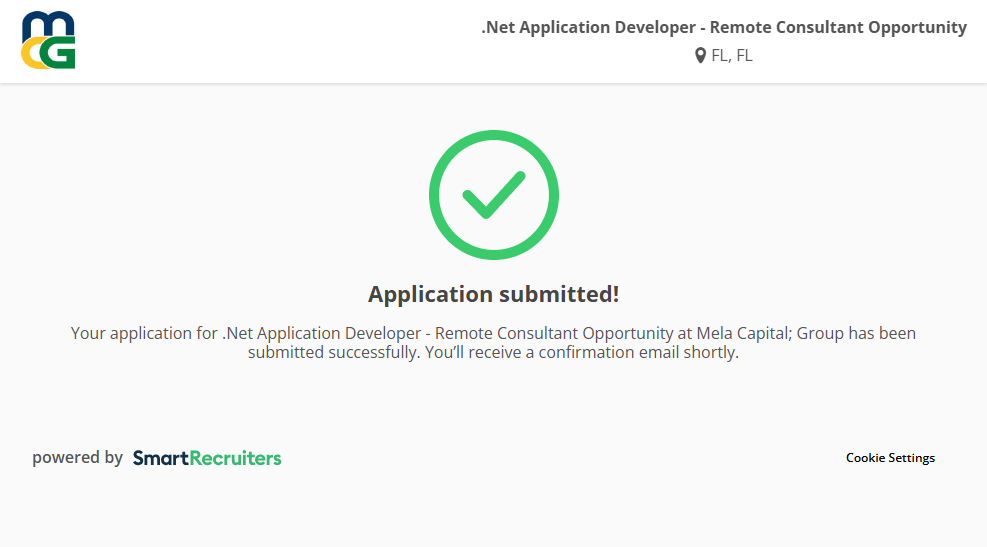Click the green 'Recruiters' part of the logo
This screenshot has height=547, width=987.
(235, 458)
